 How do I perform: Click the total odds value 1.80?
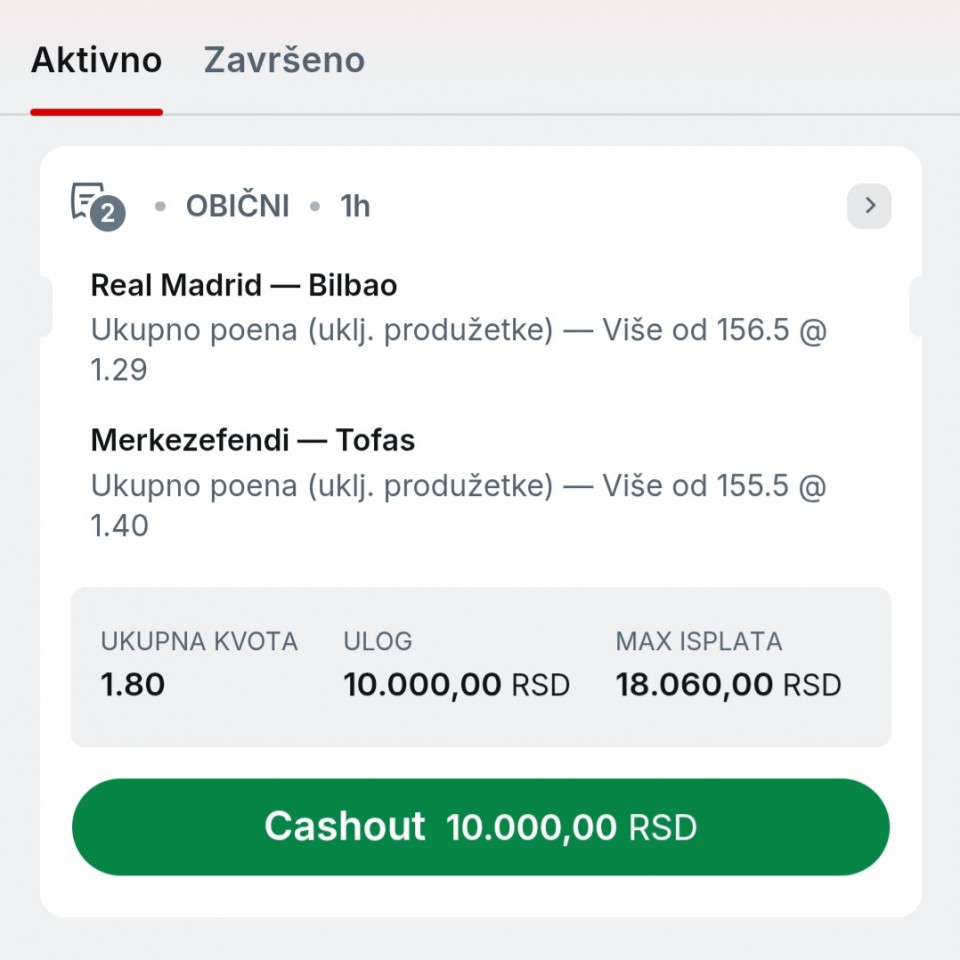coord(133,685)
